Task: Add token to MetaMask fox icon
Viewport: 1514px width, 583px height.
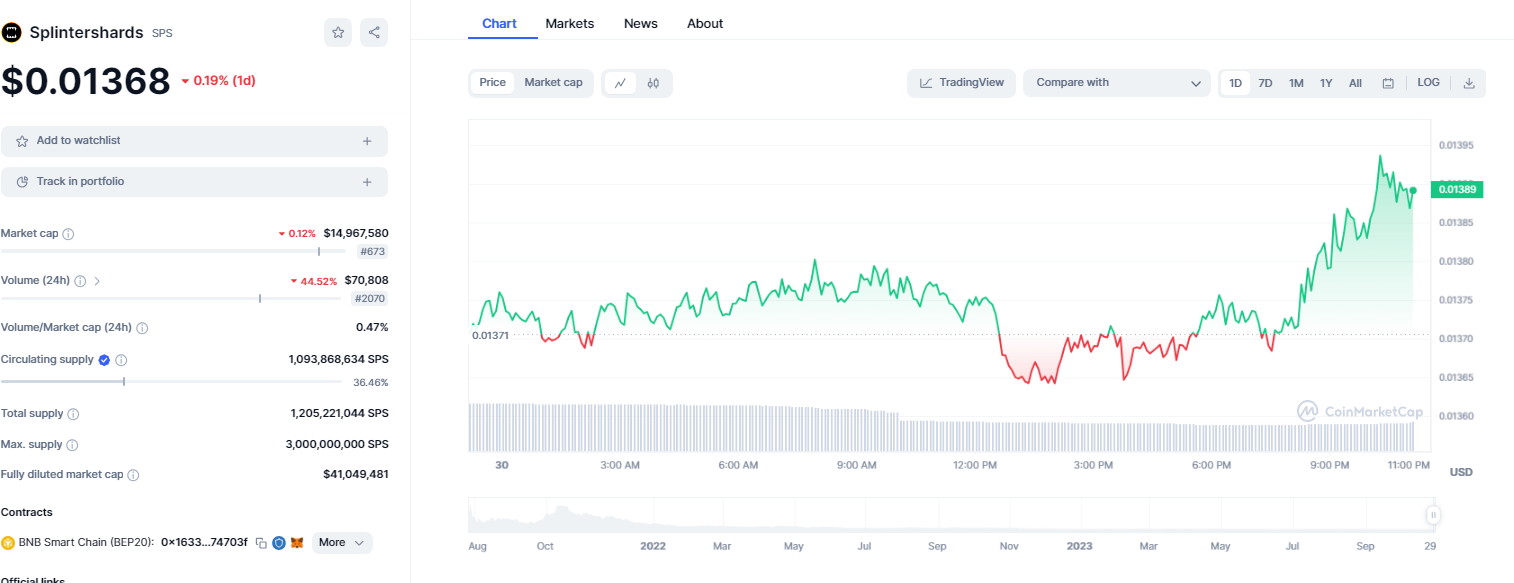Action: [x=297, y=543]
